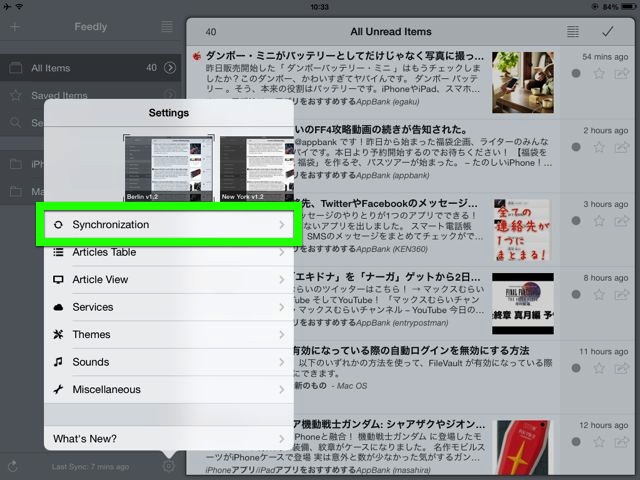Image resolution: width=640 pixels, height=480 pixels.
Task: Click the battery icon in status bar
Action: 629,7
